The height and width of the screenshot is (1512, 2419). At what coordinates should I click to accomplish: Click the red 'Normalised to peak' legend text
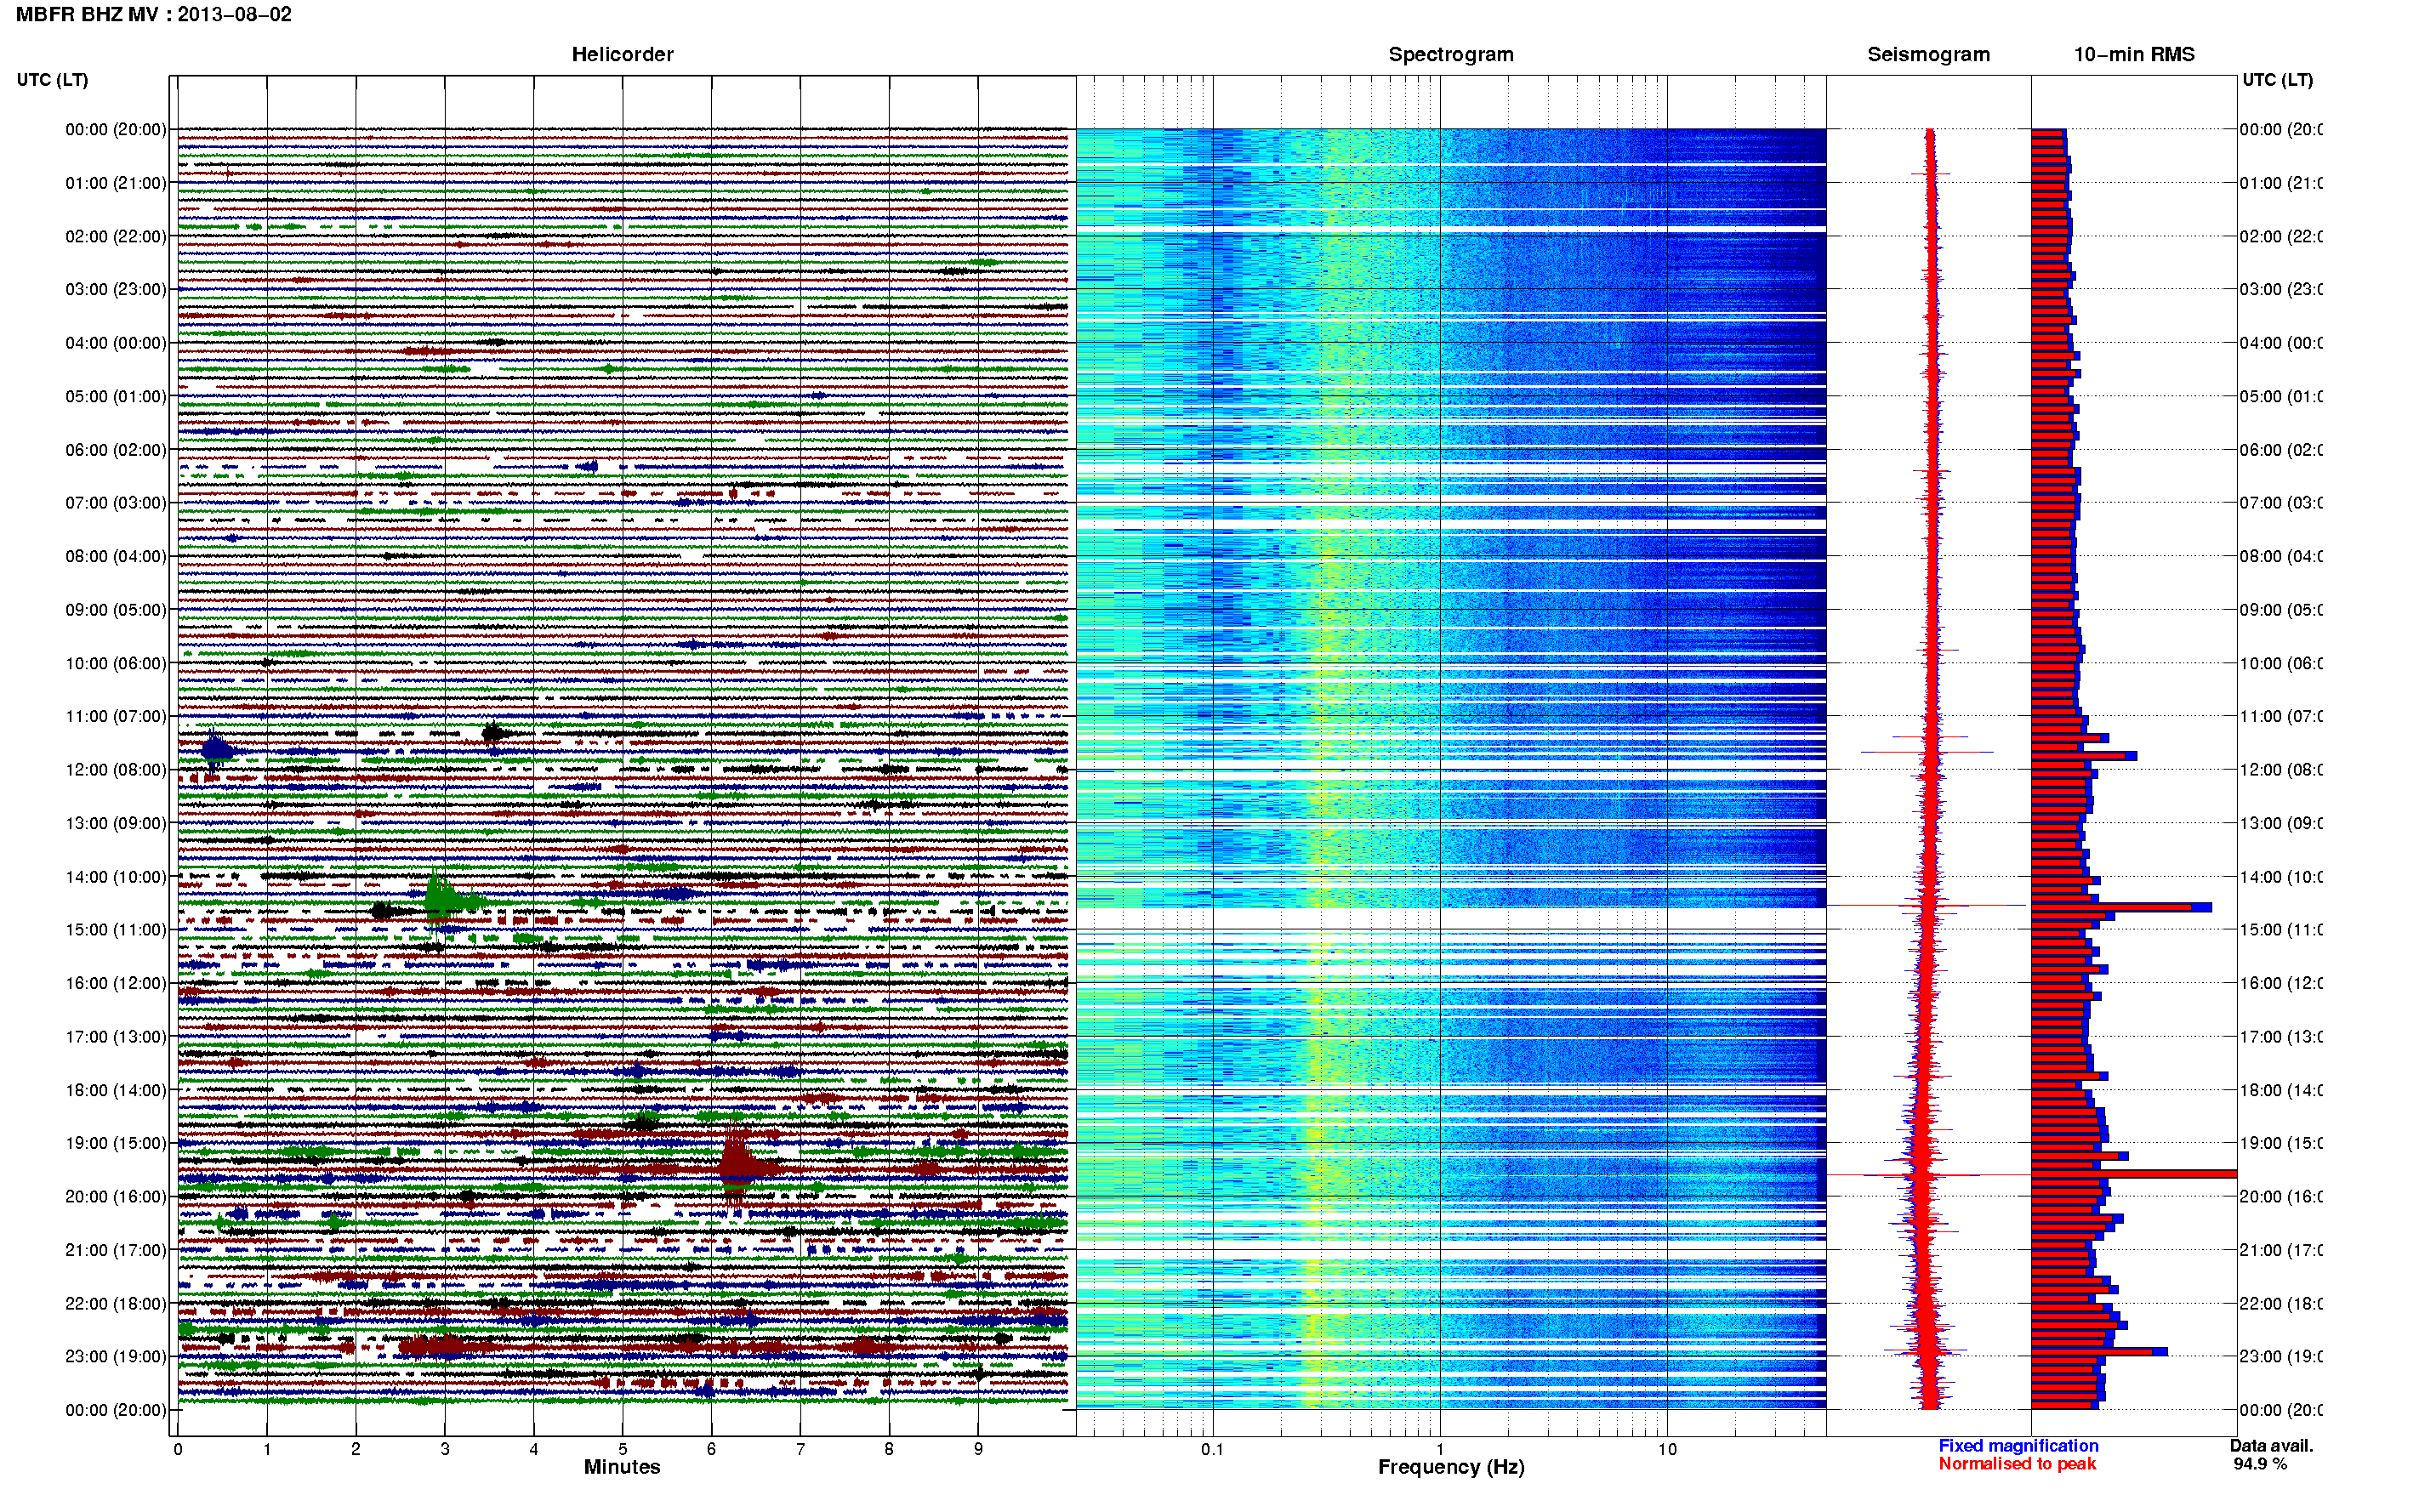click(2017, 1463)
